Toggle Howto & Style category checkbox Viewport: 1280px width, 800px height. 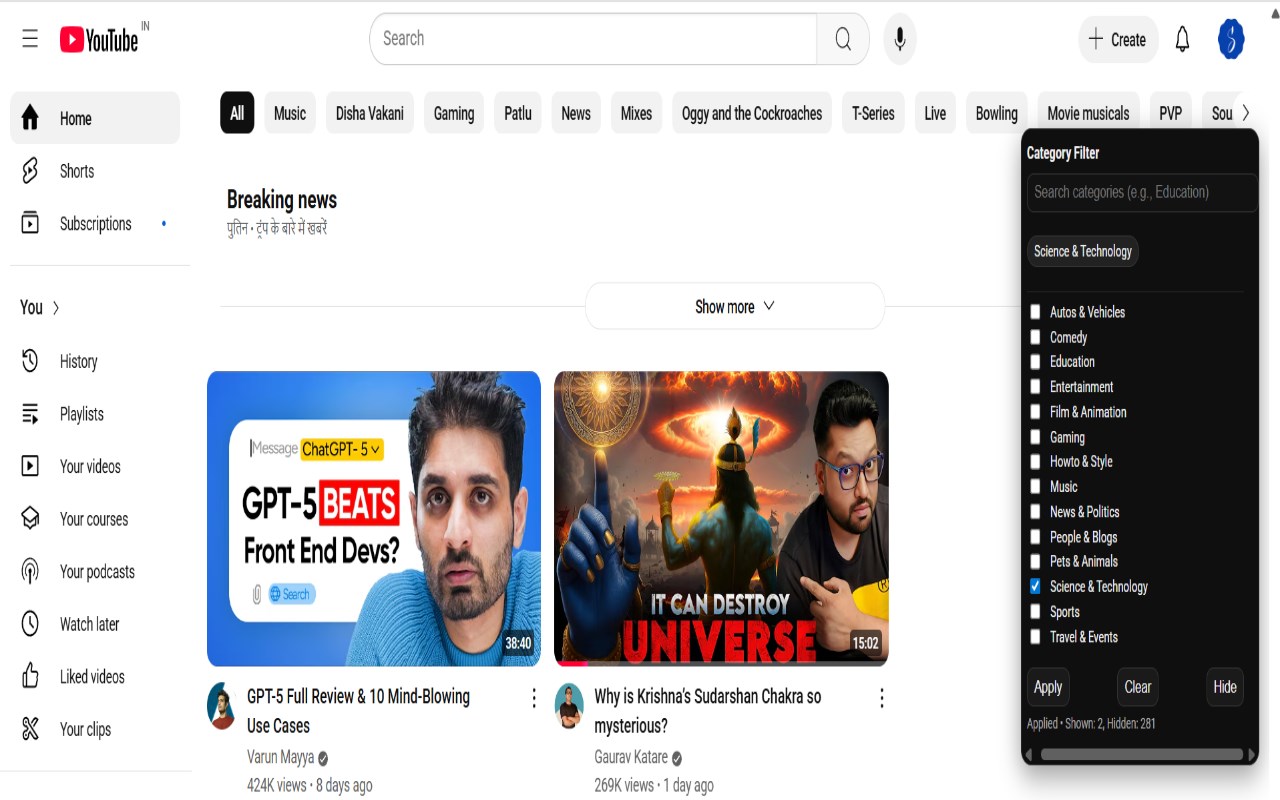[x=1035, y=461]
